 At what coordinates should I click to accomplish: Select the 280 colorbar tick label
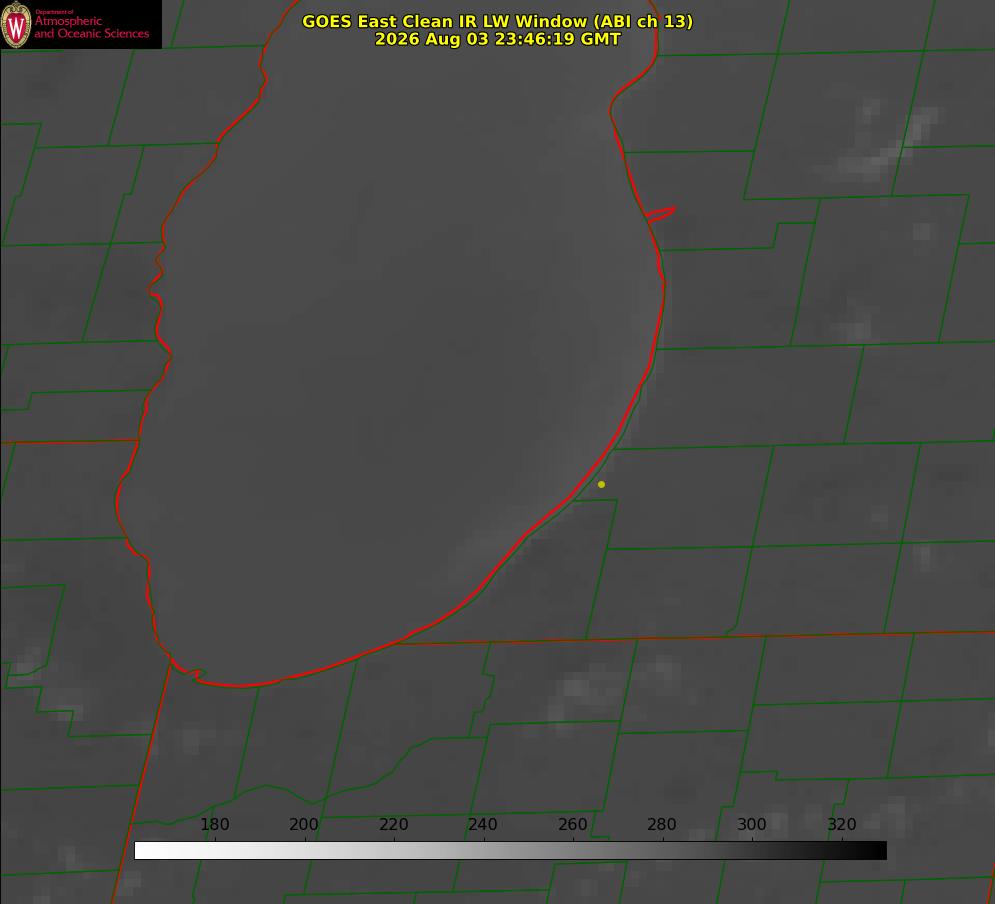click(662, 824)
